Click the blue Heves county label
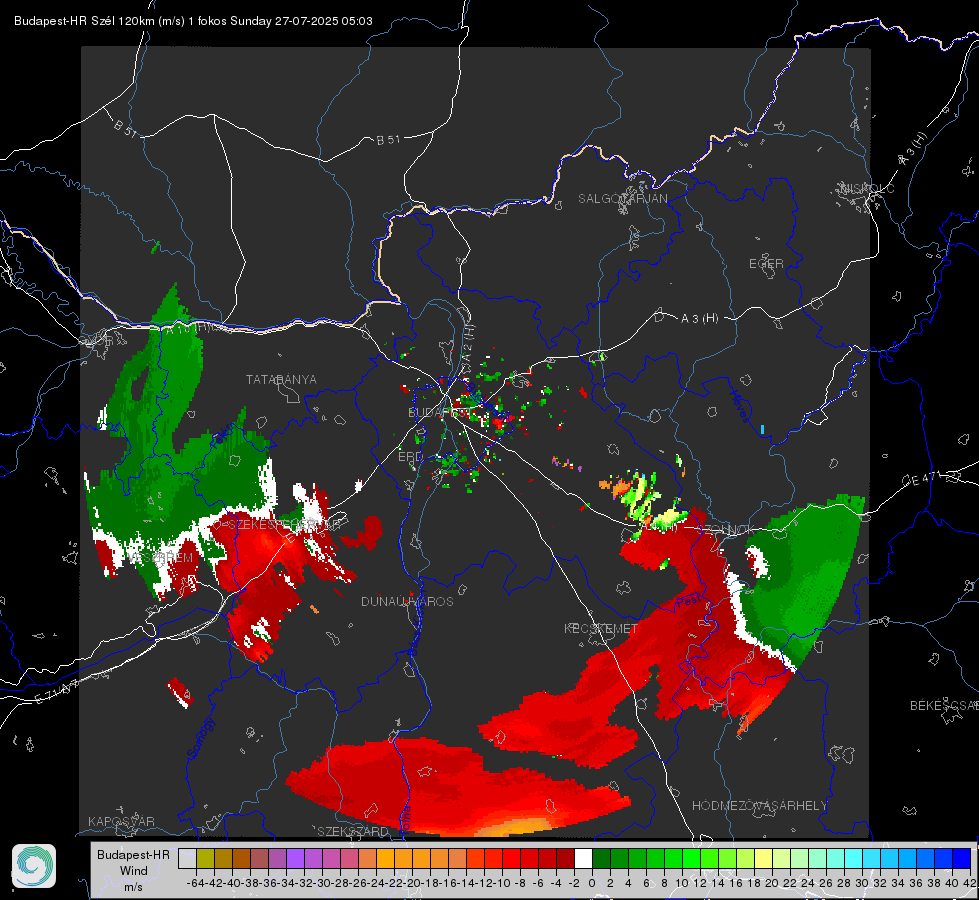979x900 pixels. tap(739, 406)
